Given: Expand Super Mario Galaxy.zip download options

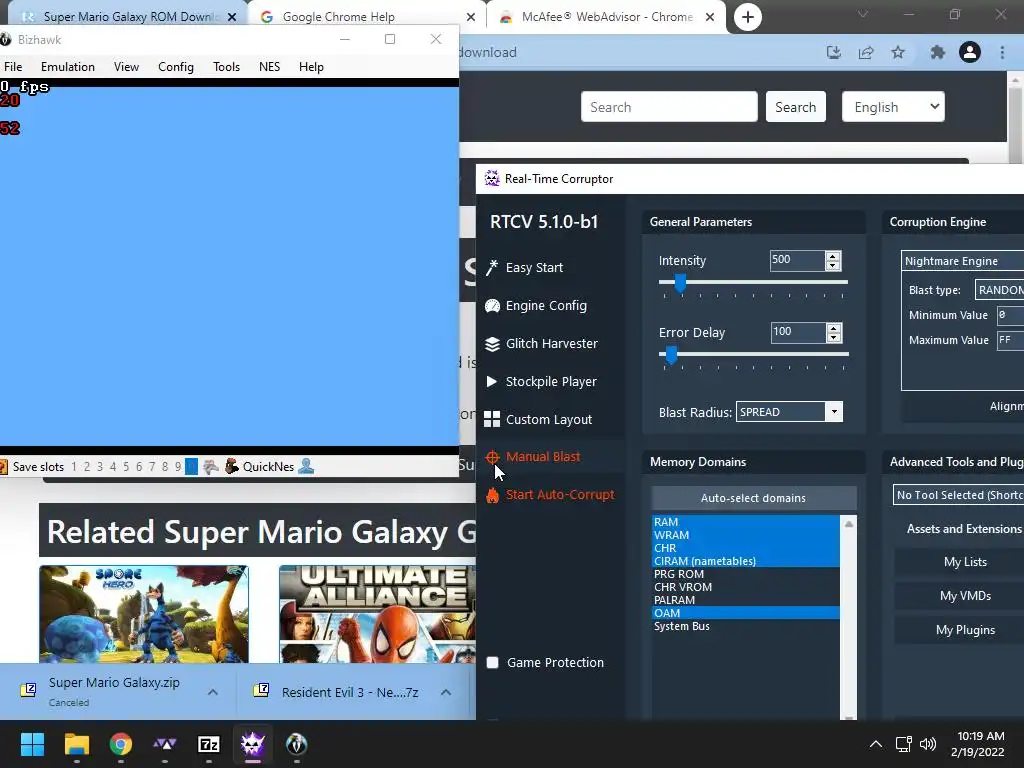Looking at the screenshot, I should pyautogui.click(x=213, y=692).
